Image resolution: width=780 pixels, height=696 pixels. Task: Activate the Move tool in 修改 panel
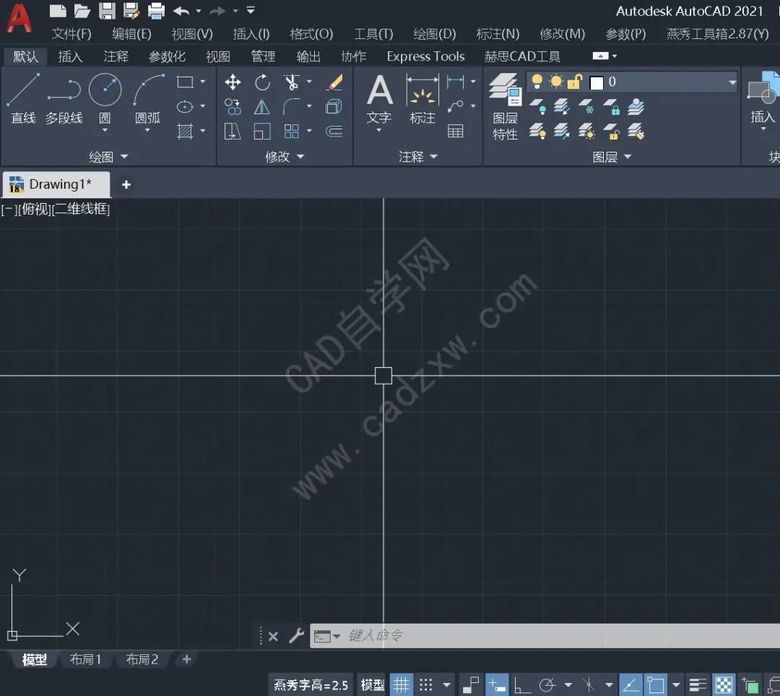pyautogui.click(x=233, y=82)
